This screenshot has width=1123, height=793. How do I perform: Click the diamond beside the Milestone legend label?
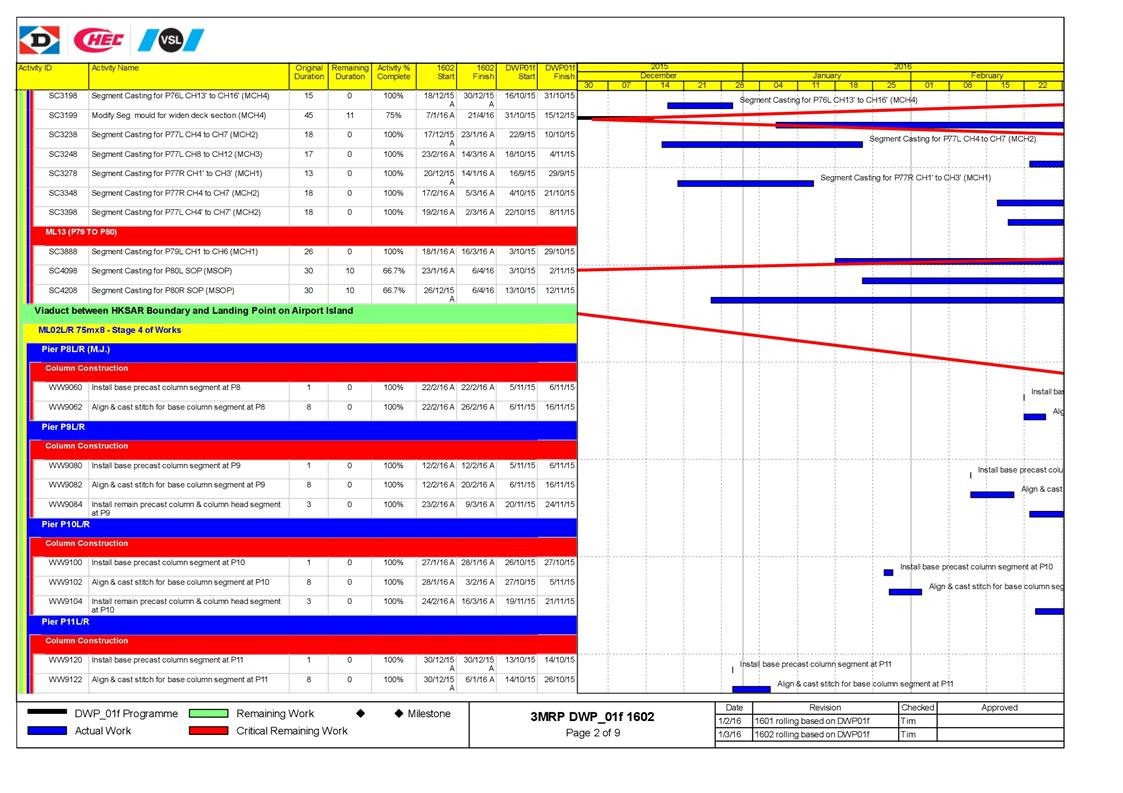[399, 713]
